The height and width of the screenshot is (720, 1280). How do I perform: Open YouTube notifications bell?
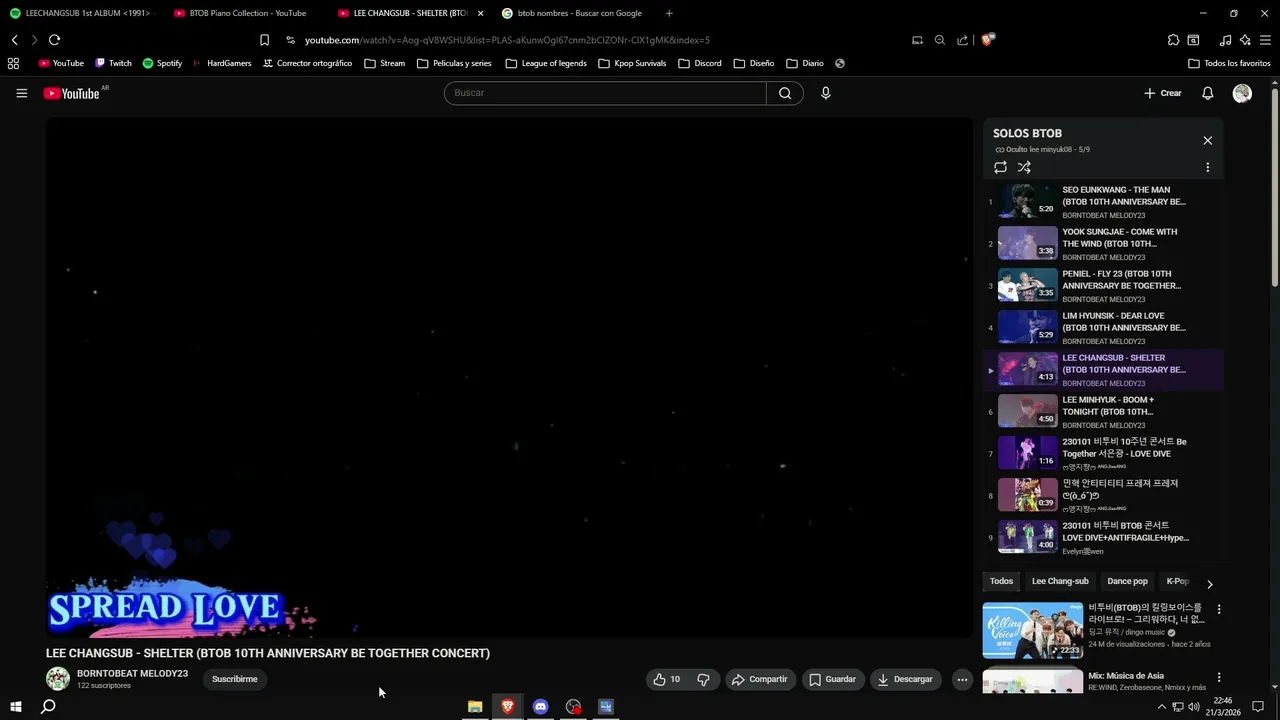pos(1207,93)
